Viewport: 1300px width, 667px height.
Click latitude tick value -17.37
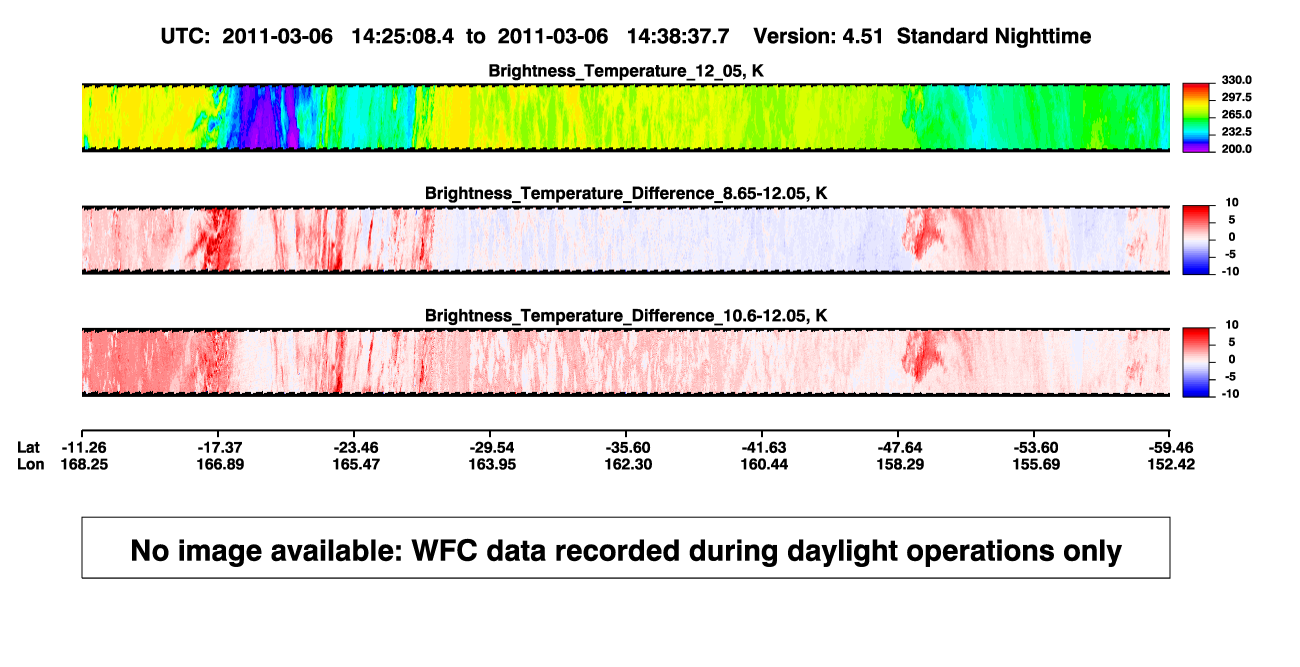(x=220, y=447)
